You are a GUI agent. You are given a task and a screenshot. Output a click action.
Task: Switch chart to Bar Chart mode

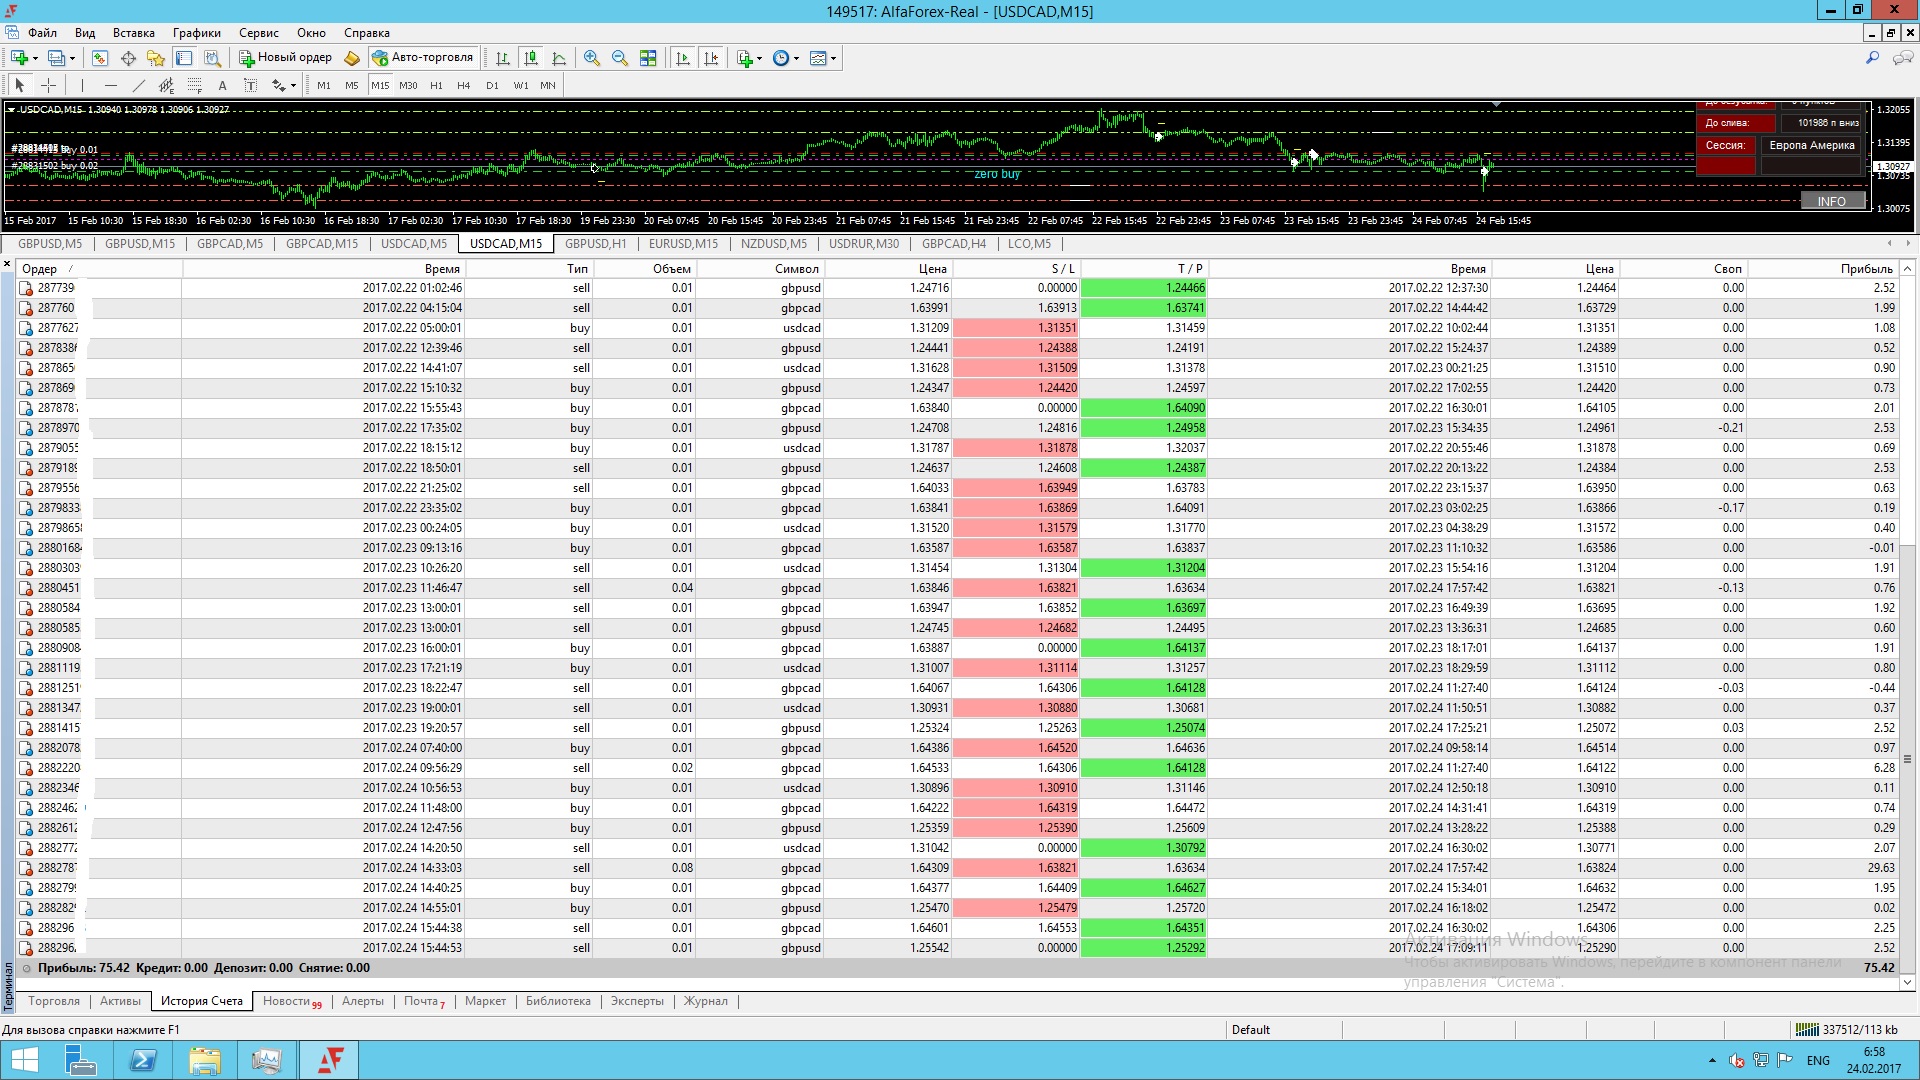pos(503,58)
